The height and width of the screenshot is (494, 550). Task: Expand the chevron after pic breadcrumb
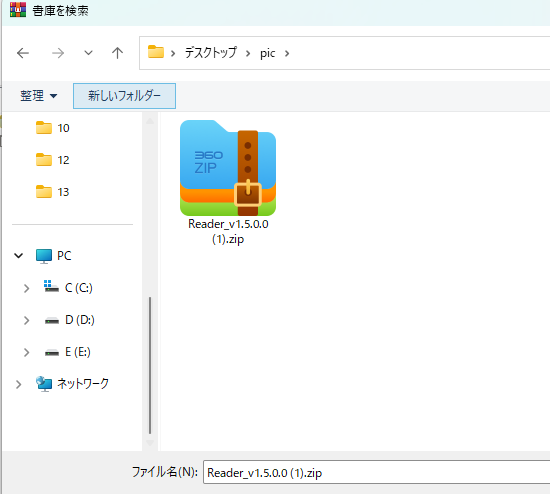(x=287, y=53)
